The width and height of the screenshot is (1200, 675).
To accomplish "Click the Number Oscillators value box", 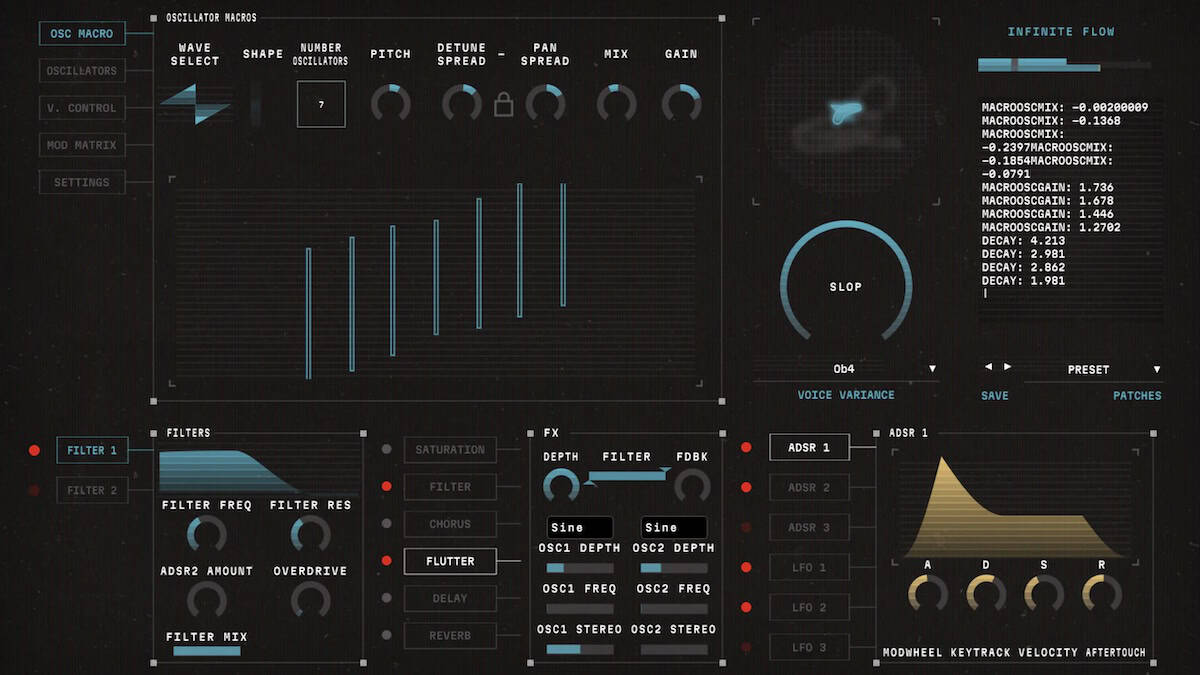I will (x=321, y=104).
